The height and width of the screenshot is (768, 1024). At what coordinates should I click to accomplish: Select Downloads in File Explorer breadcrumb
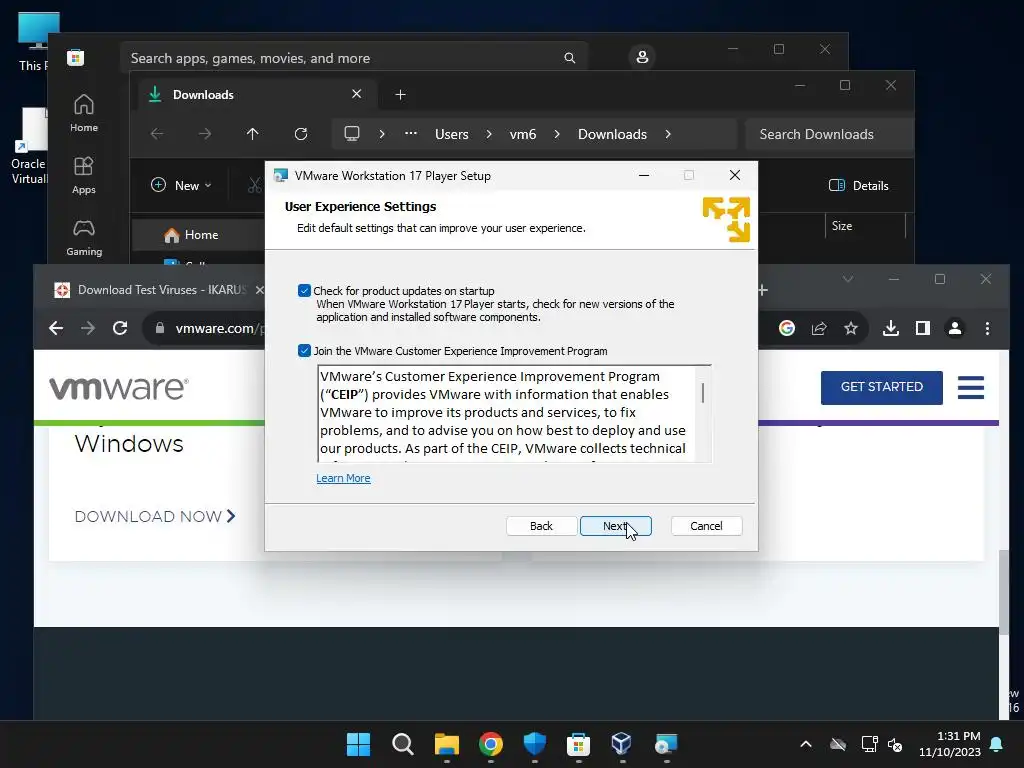[x=613, y=134]
